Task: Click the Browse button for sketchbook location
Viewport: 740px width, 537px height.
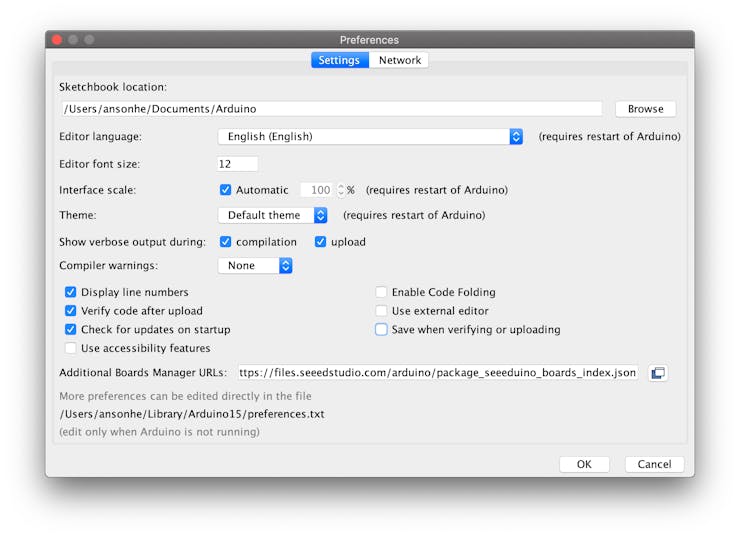Action: click(x=645, y=109)
